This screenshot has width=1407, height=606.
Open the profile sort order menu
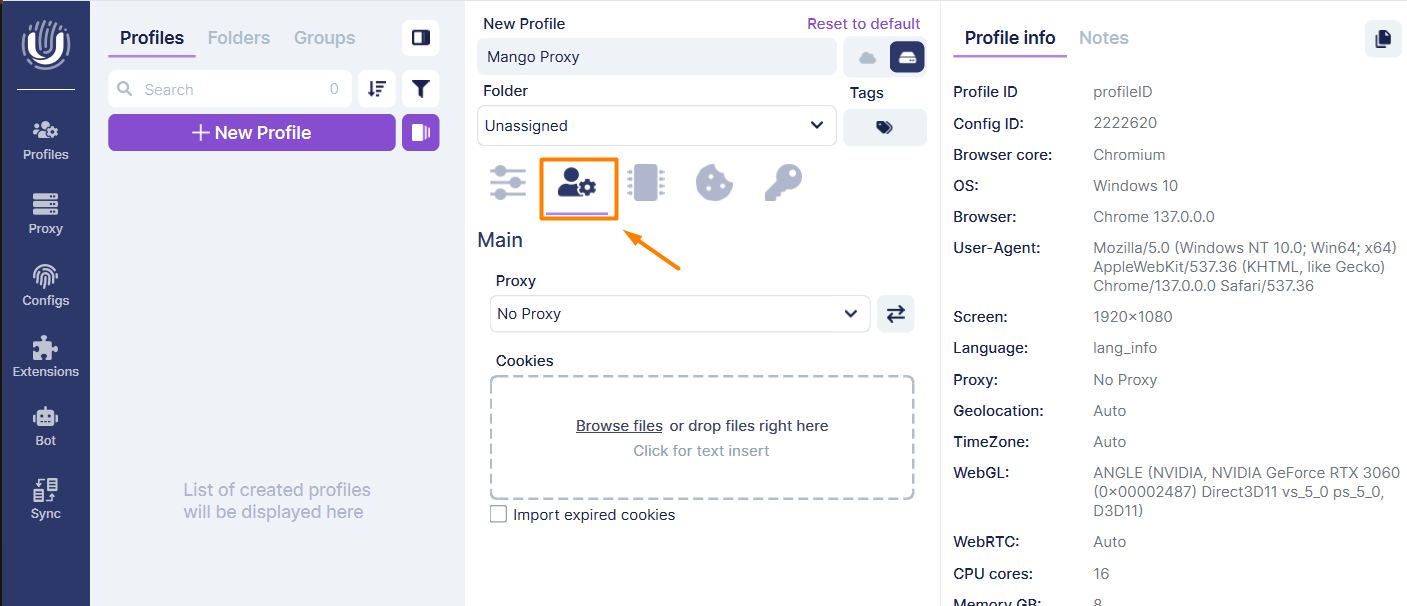click(x=377, y=89)
